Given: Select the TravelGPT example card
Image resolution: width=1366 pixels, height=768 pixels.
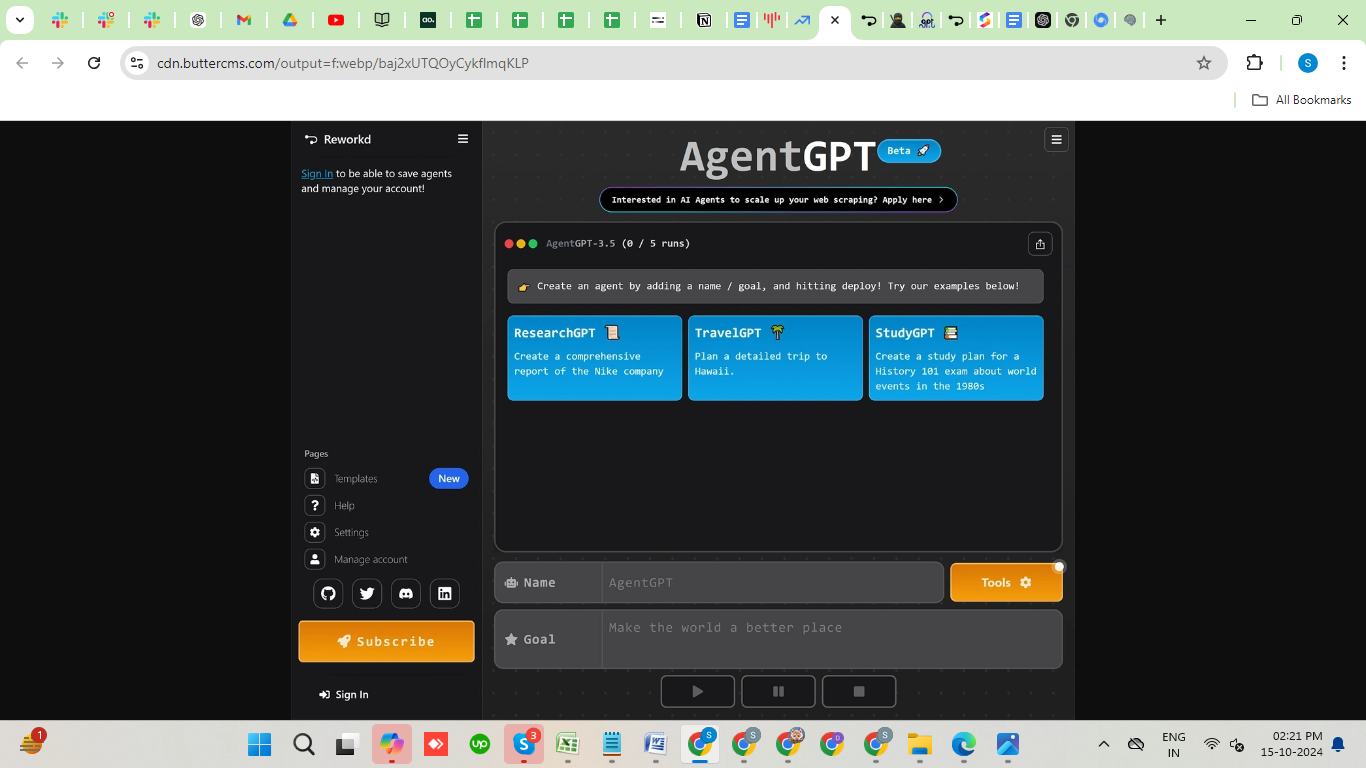Looking at the screenshot, I should (775, 358).
